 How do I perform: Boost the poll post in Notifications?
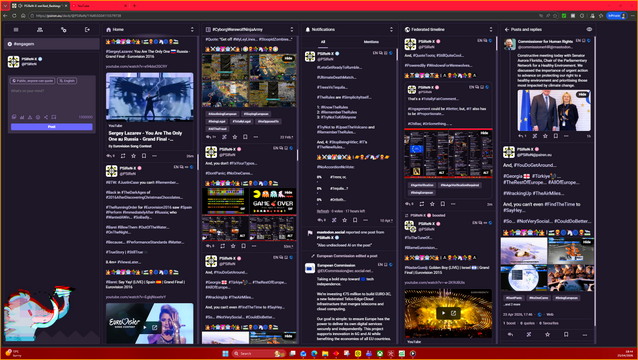334,220
